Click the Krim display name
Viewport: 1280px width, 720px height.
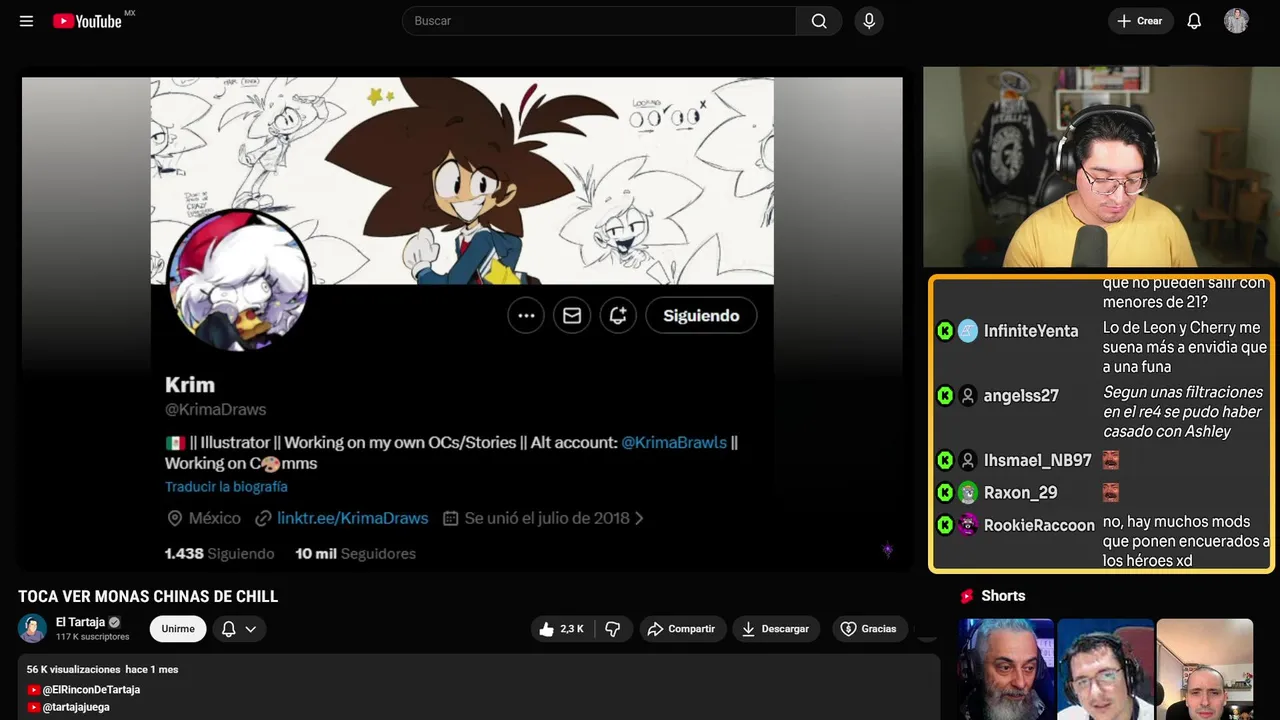point(190,385)
